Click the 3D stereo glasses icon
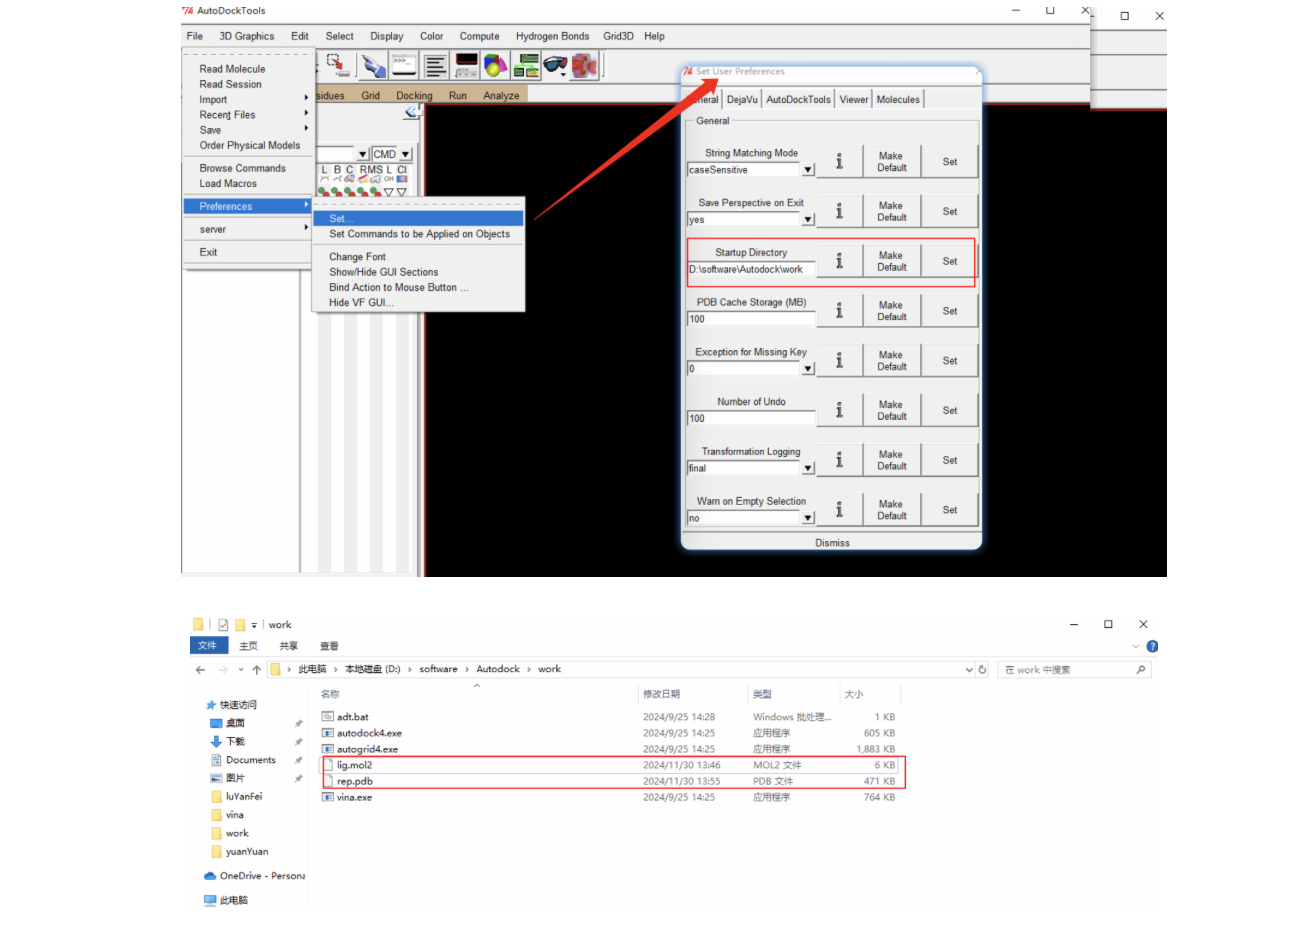 coord(555,66)
